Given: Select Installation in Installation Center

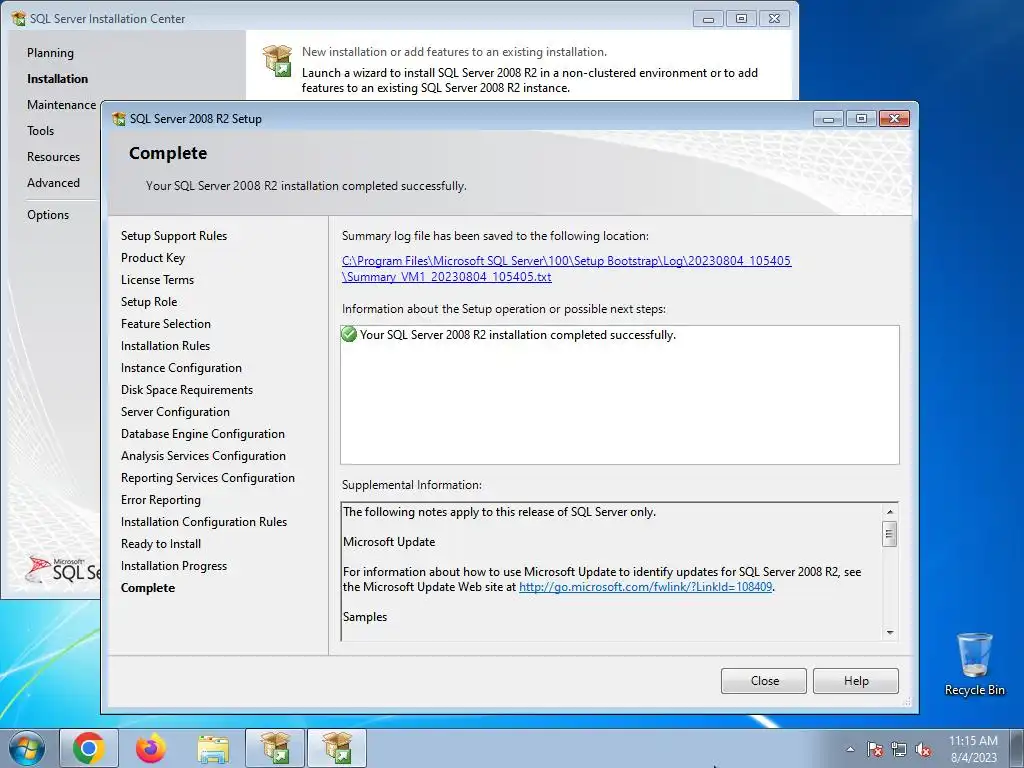Looking at the screenshot, I should click(x=57, y=78).
